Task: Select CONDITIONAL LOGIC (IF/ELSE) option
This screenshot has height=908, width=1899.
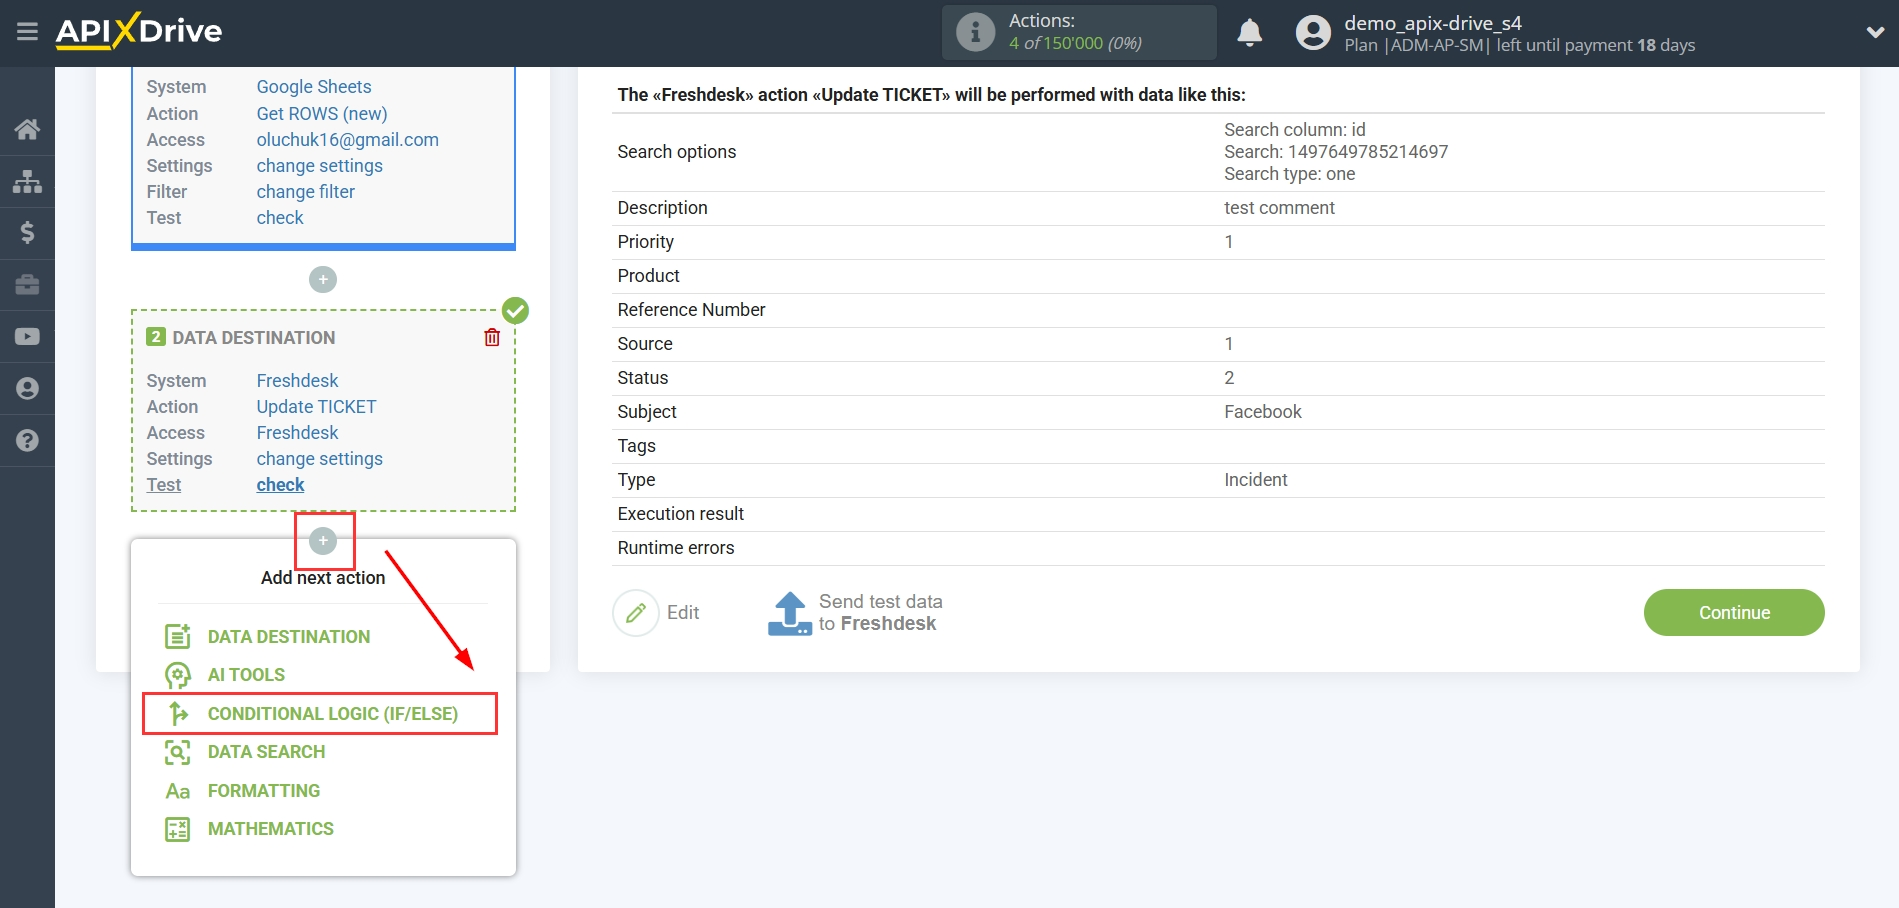Action: [333, 714]
